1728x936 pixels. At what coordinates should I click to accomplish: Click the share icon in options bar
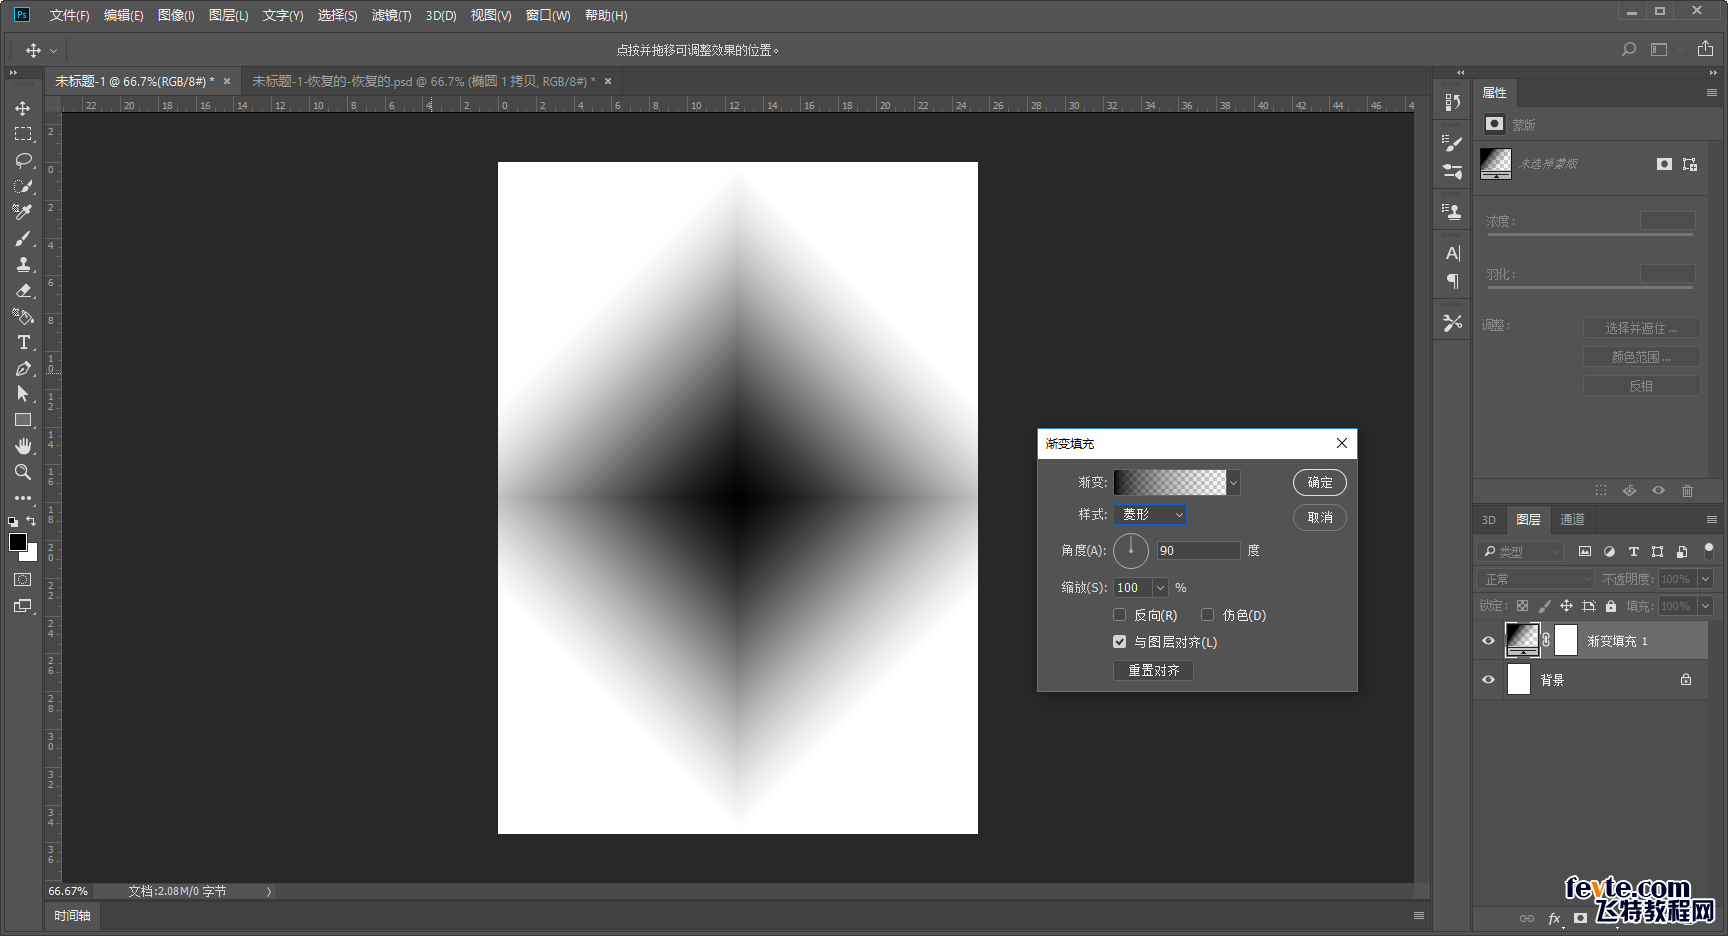pyautogui.click(x=1705, y=48)
